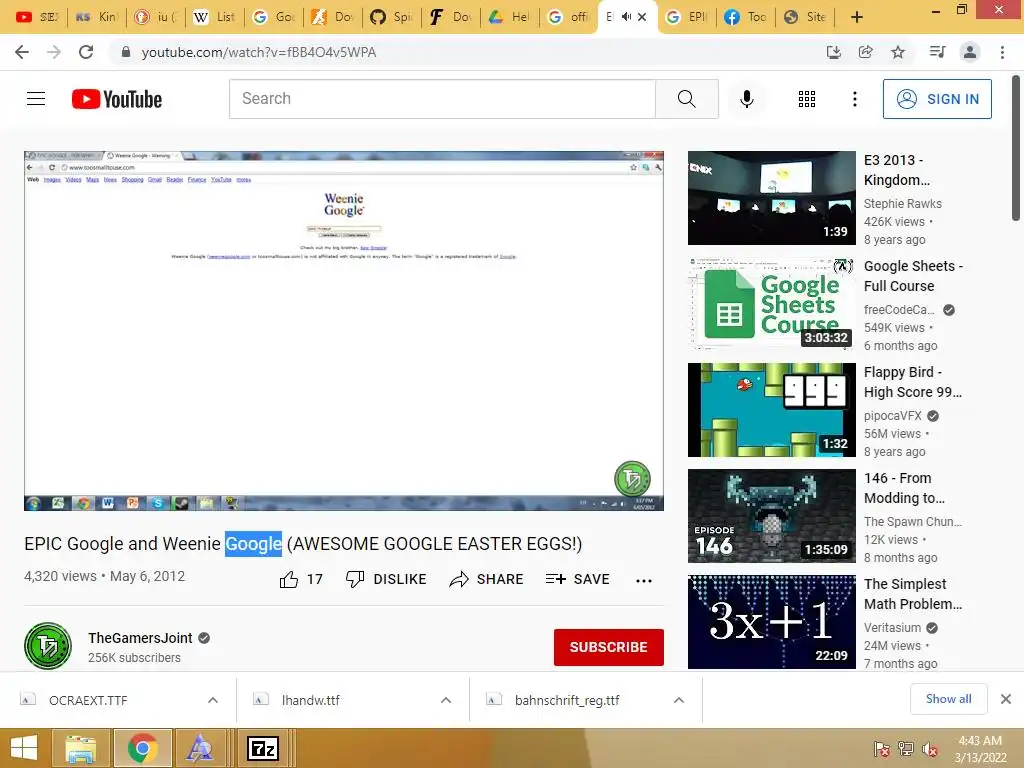Expand OCRAEXT.TTF download options

[x=213, y=700]
